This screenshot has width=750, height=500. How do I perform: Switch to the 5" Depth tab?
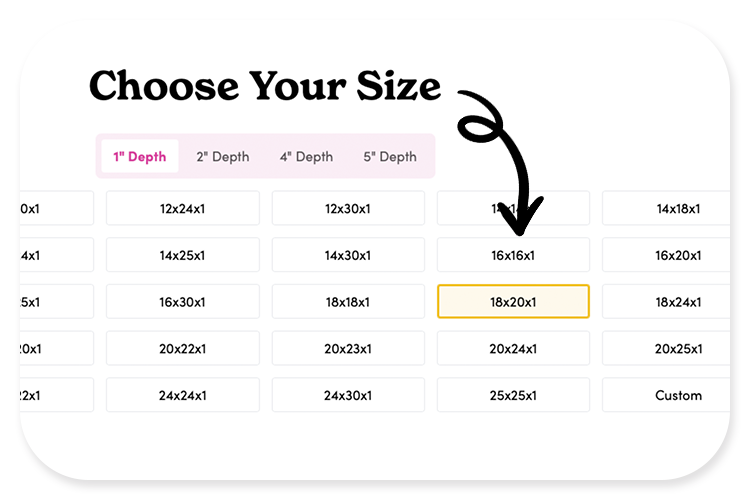coord(390,156)
